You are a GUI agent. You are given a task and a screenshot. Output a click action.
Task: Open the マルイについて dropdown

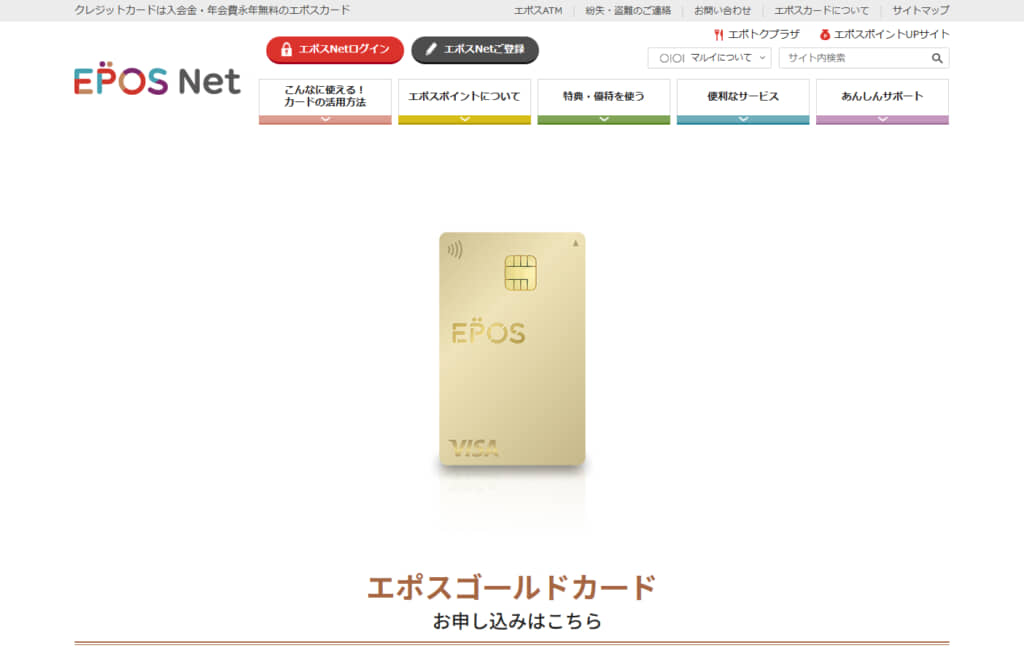pyautogui.click(x=709, y=58)
